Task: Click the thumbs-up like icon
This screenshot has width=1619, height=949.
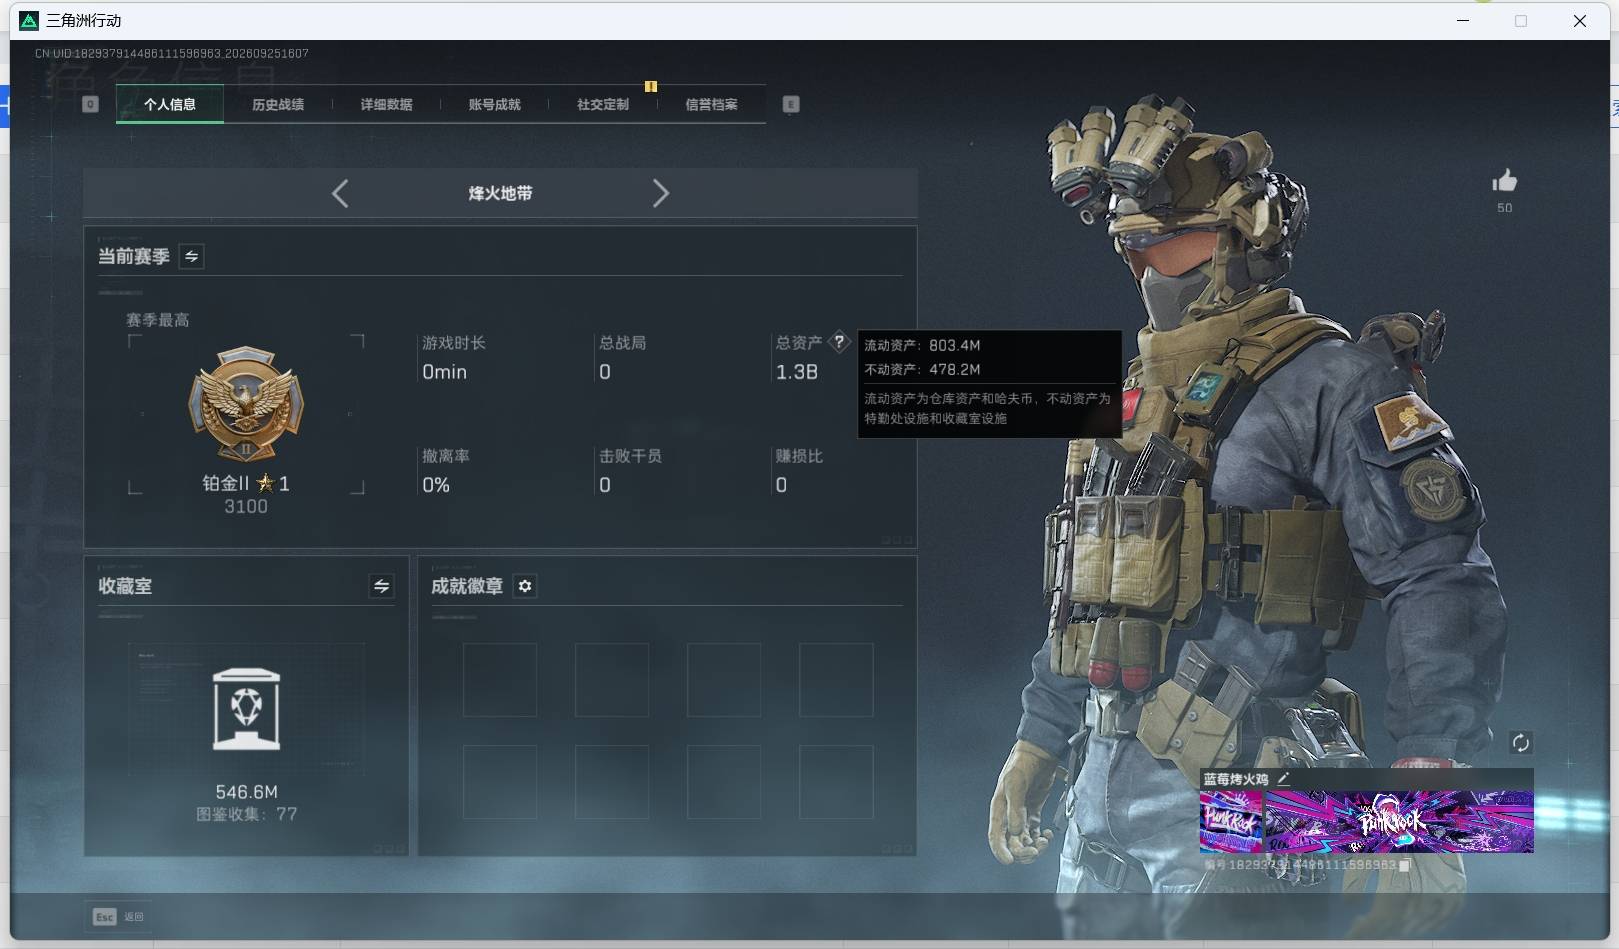Action: point(1504,181)
